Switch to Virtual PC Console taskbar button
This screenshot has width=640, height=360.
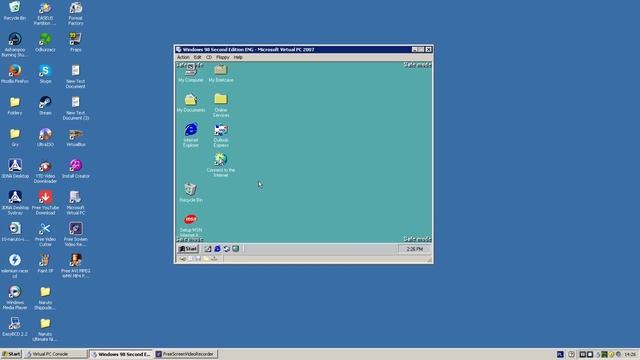click(56, 354)
